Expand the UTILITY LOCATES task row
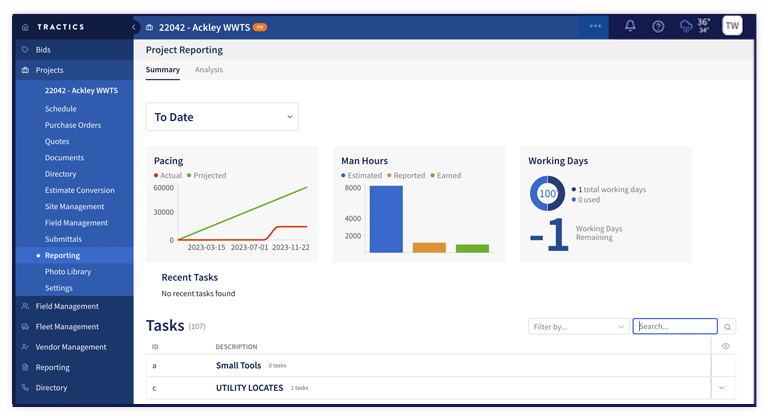The image size is (768, 419). tap(721, 388)
